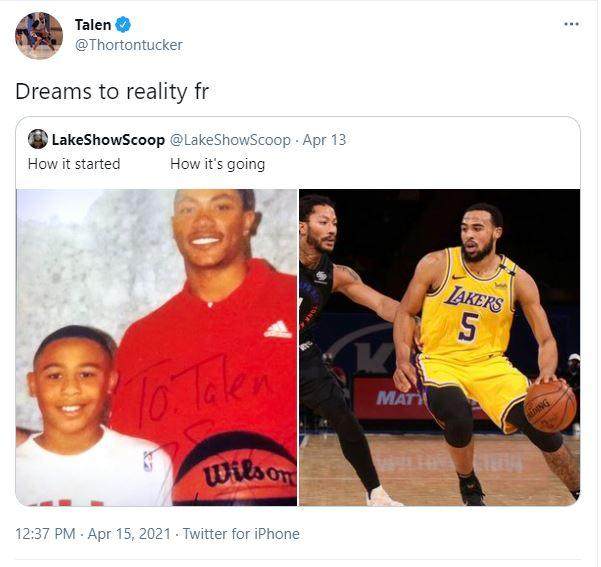The height and width of the screenshot is (567, 601).
Task: Open the three-dot more options menu
Action: pos(571,24)
